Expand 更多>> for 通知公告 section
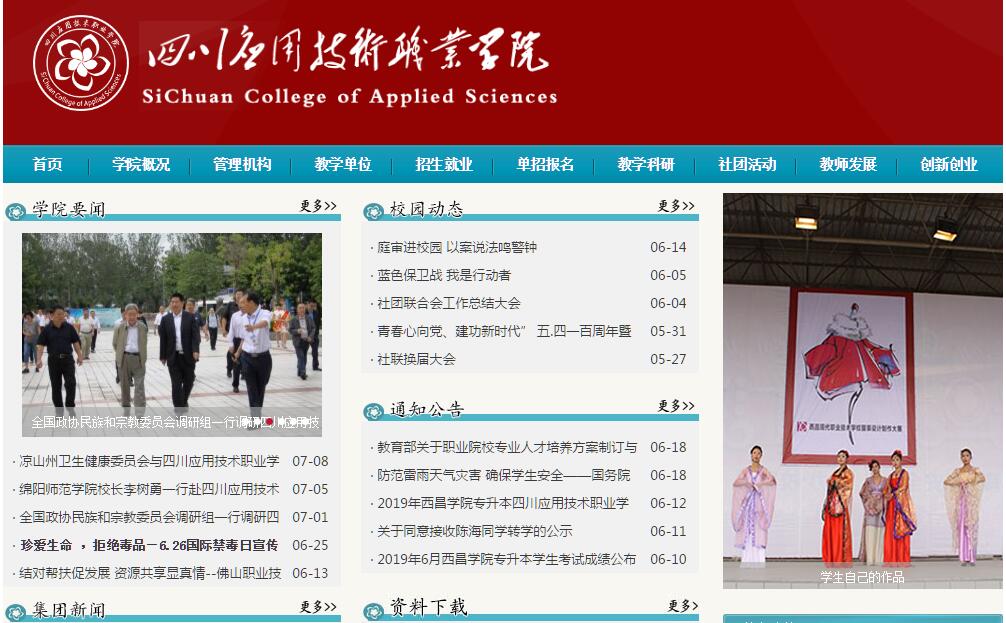The width and height of the screenshot is (1006, 623). click(676, 406)
